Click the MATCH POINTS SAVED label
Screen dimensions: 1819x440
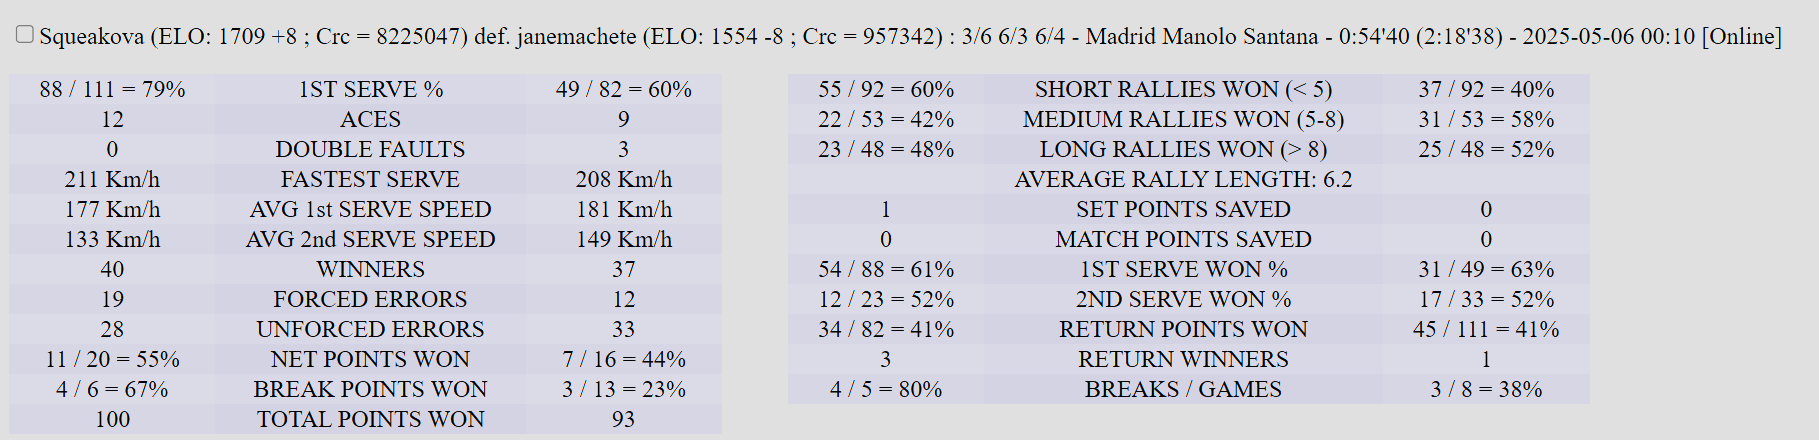[1183, 240]
